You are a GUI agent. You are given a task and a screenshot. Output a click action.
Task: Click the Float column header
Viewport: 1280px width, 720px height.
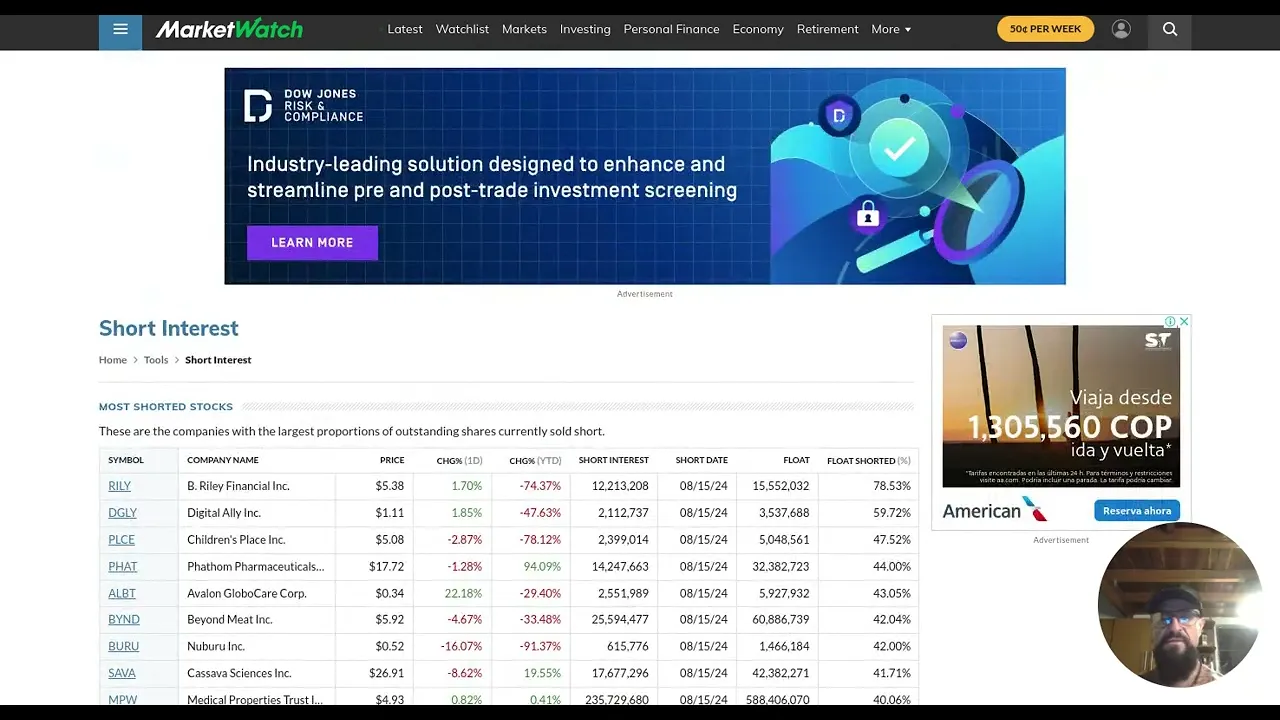point(796,460)
